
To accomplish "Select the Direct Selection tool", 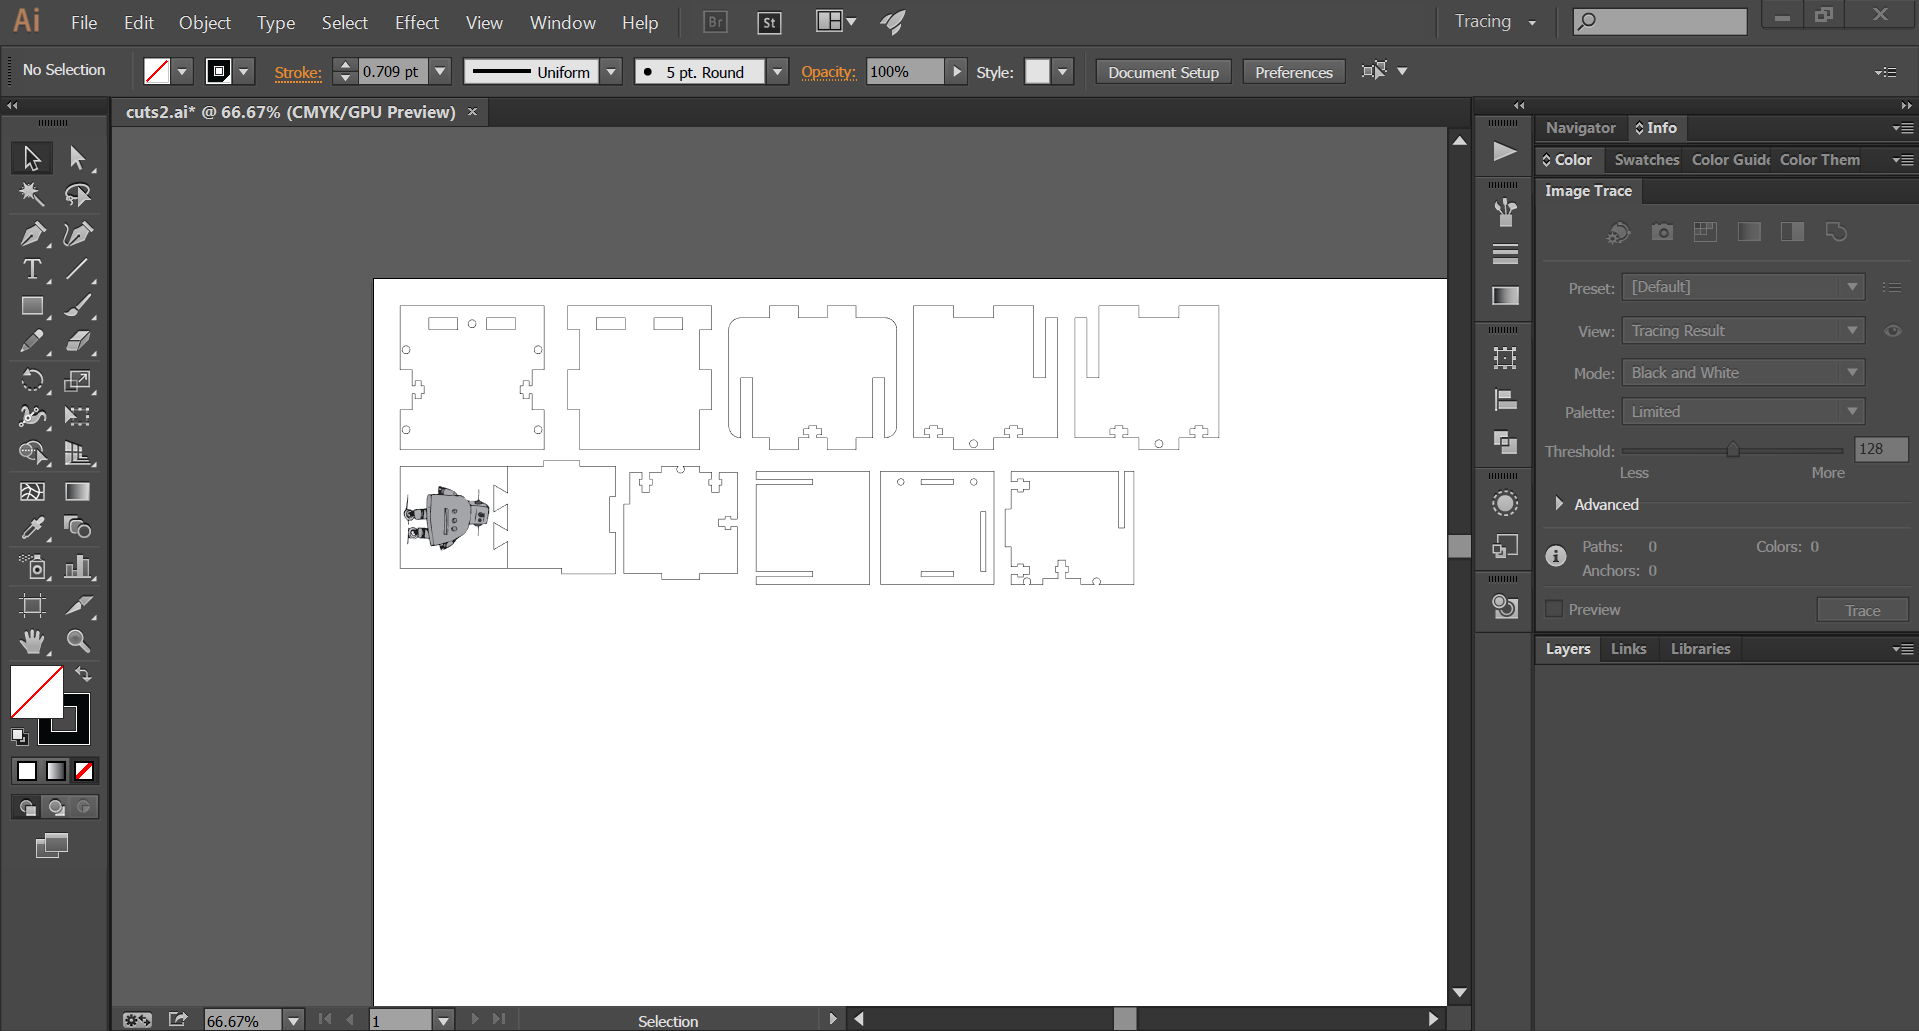I will pyautogui.click(x=78, y=158).
